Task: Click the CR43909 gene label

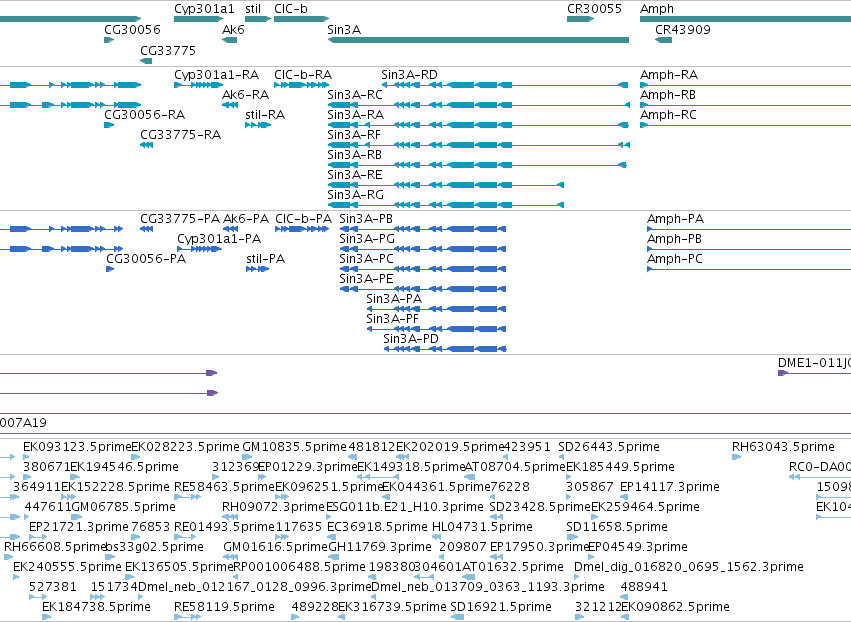Action: [683, 29]
